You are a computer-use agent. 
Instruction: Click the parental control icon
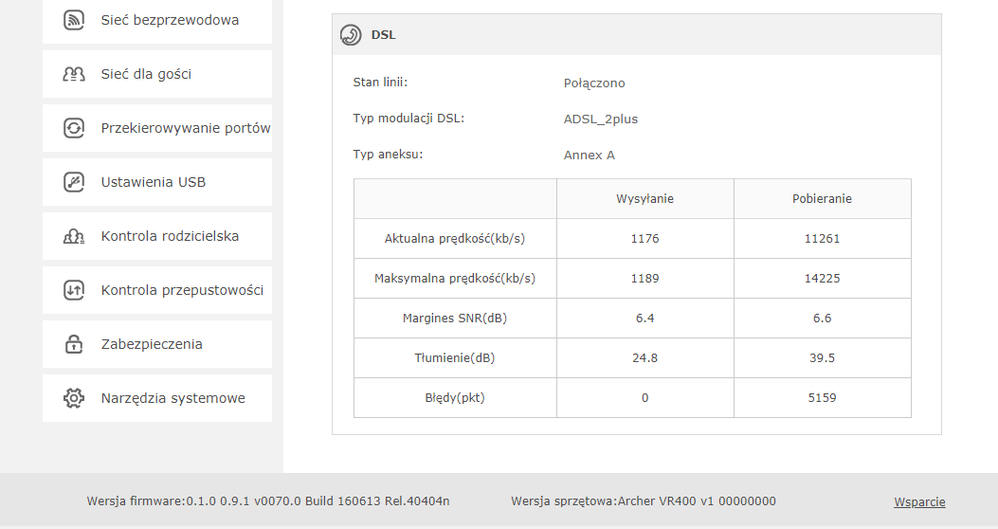coord(73,236)
